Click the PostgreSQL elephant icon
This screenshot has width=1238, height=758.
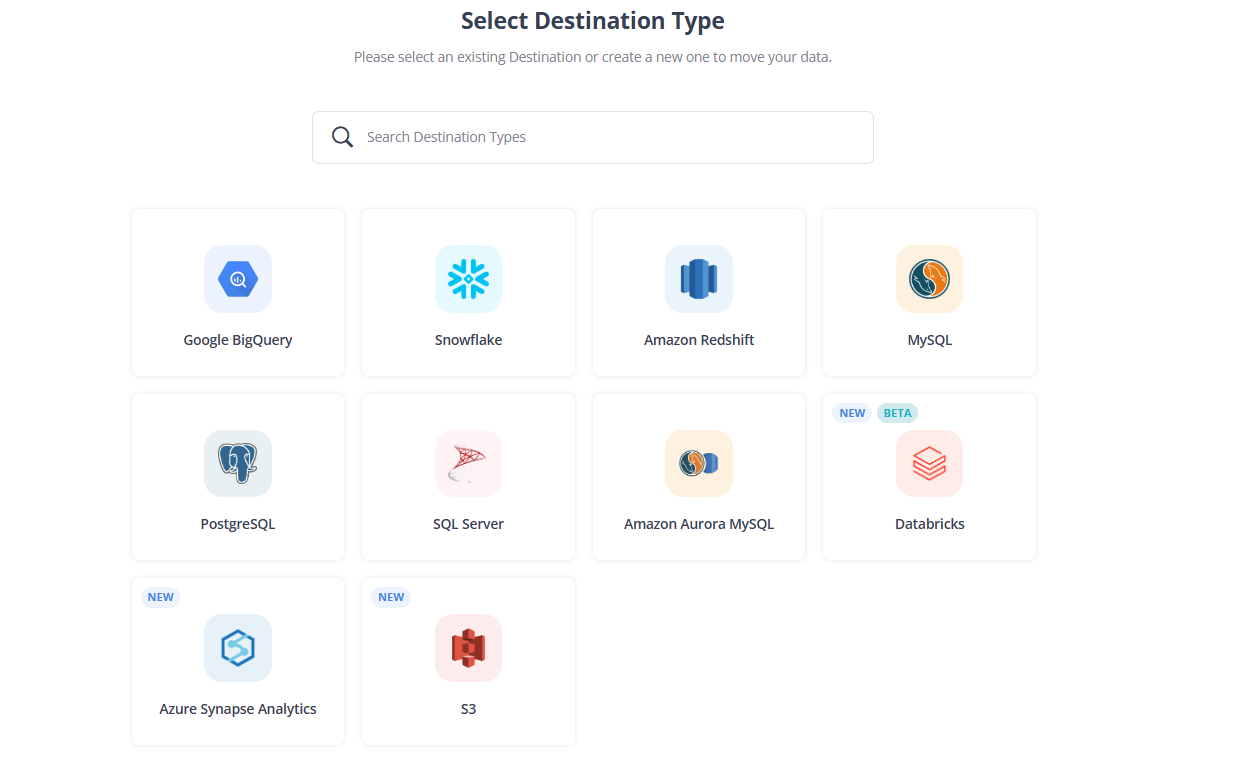(238, 463)
